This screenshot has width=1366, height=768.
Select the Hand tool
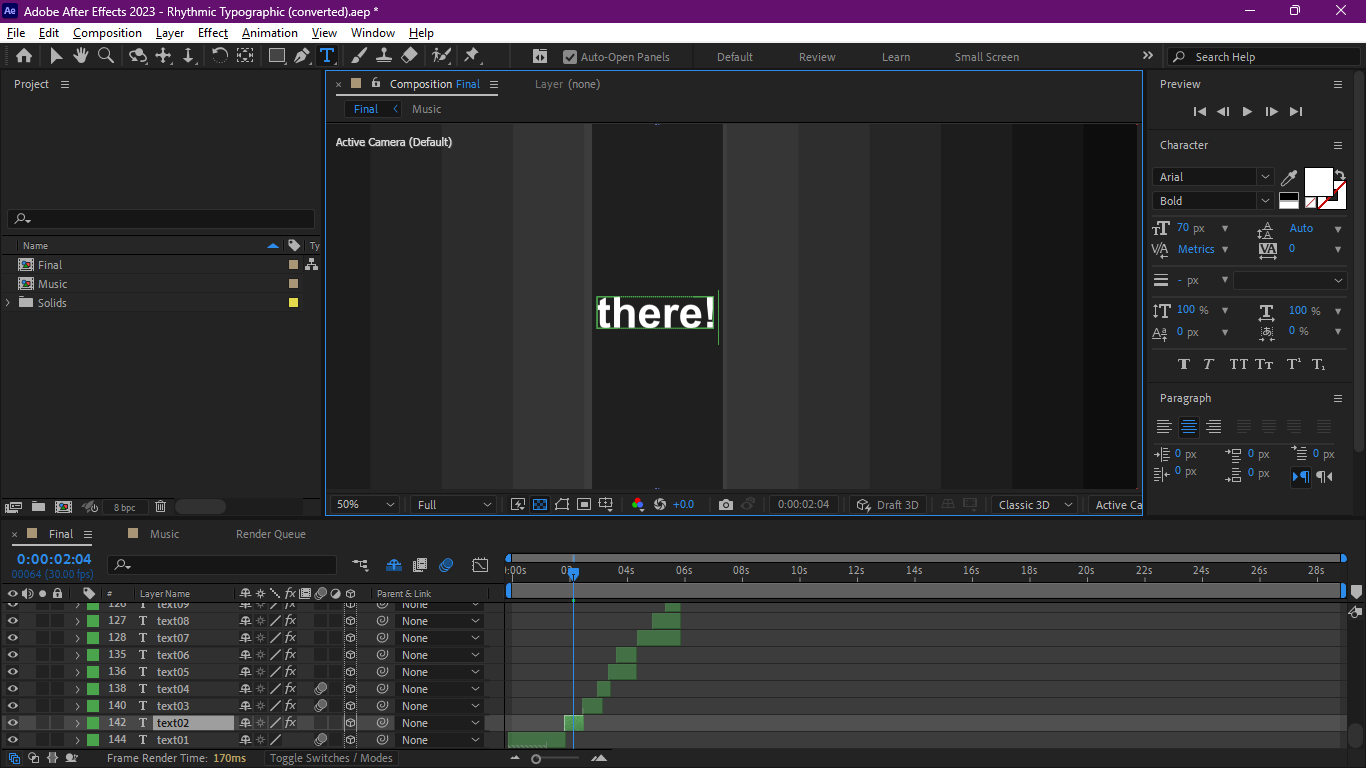pyautogui.click(x=80, y=56)
